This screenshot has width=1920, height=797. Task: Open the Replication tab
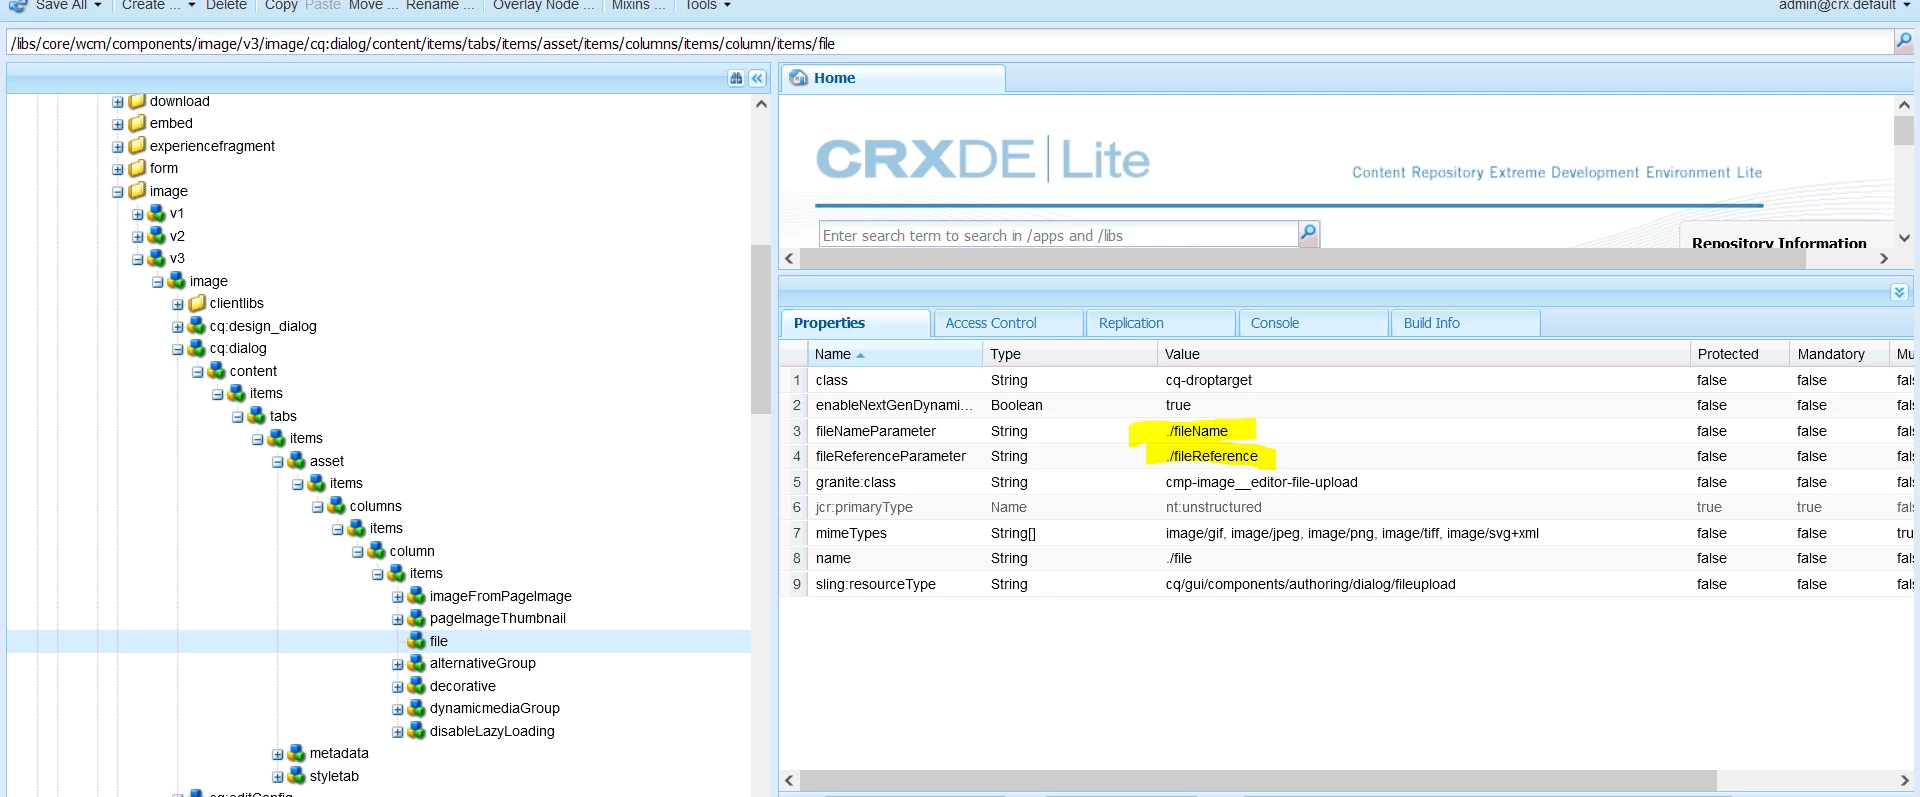coord(1161,323)
